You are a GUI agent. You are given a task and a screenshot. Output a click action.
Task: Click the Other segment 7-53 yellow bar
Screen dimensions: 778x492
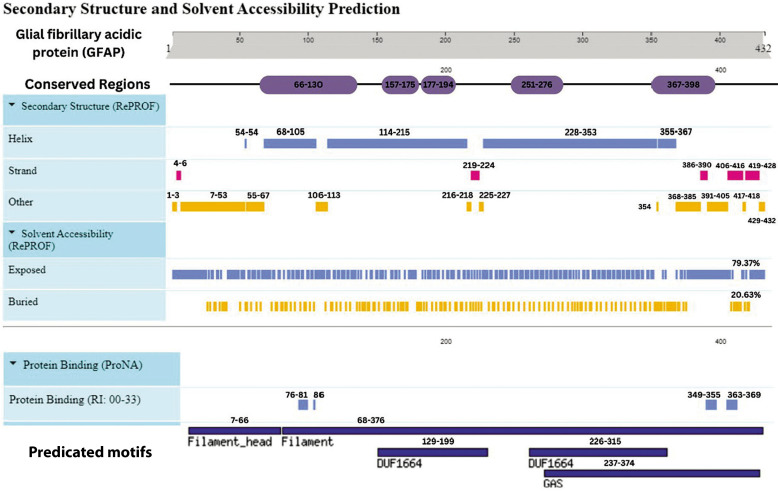coord(213,207)
